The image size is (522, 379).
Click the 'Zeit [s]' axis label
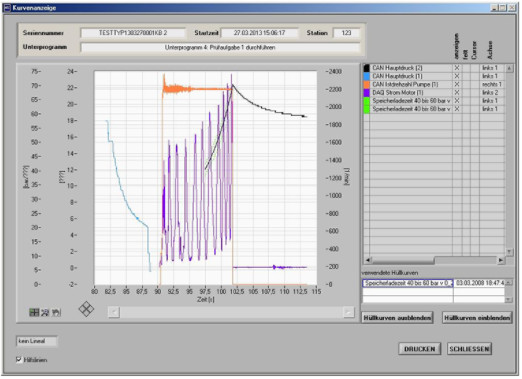tap(206, 299)
